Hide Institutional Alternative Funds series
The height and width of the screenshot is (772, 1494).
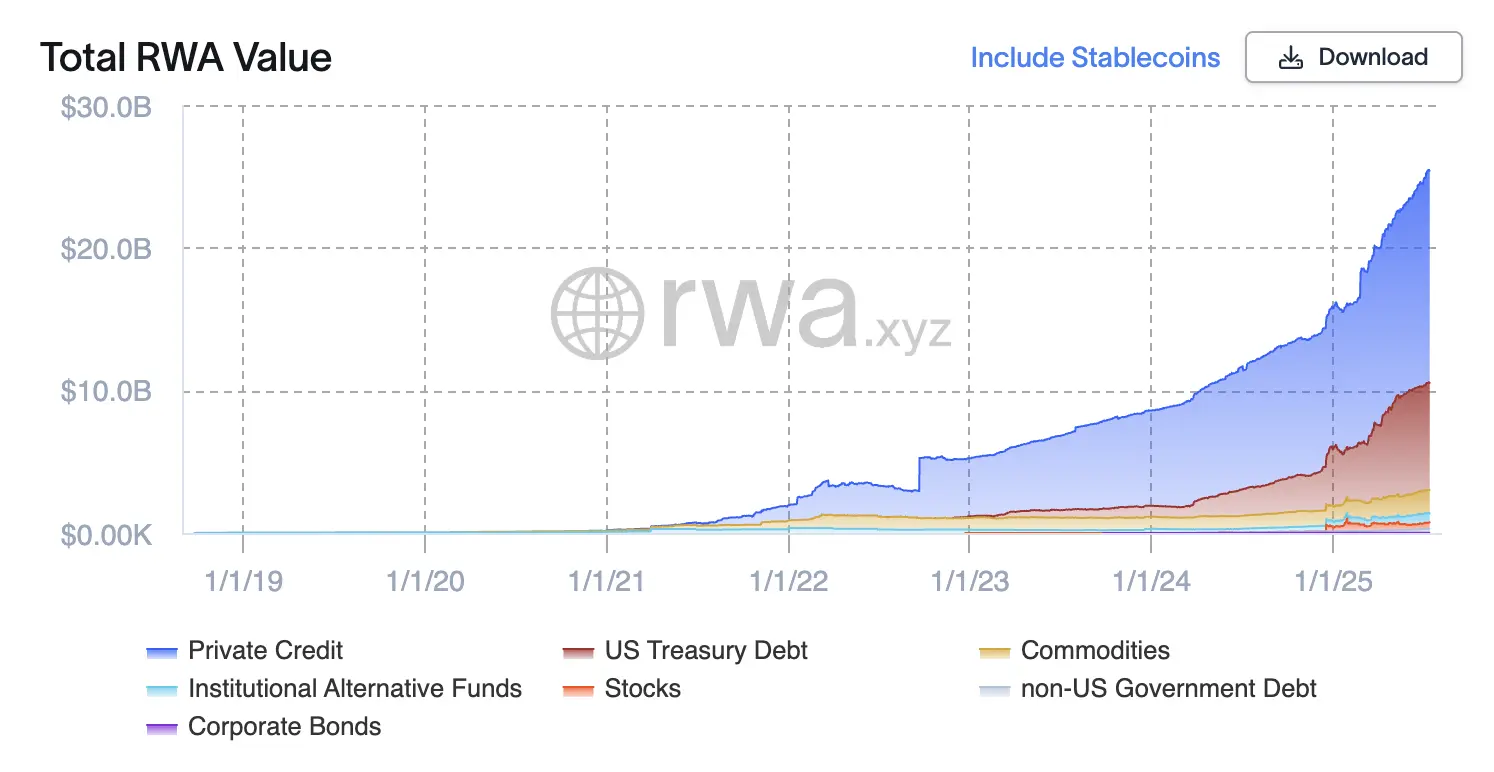354,689
